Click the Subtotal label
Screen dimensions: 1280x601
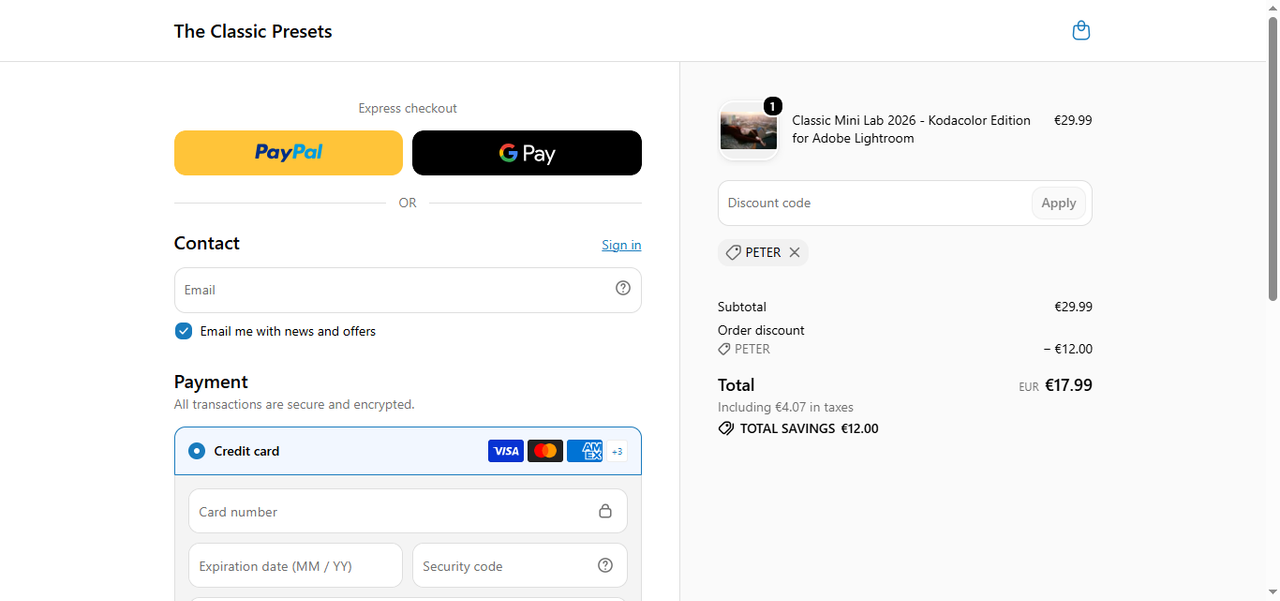(x=742, y=307)
